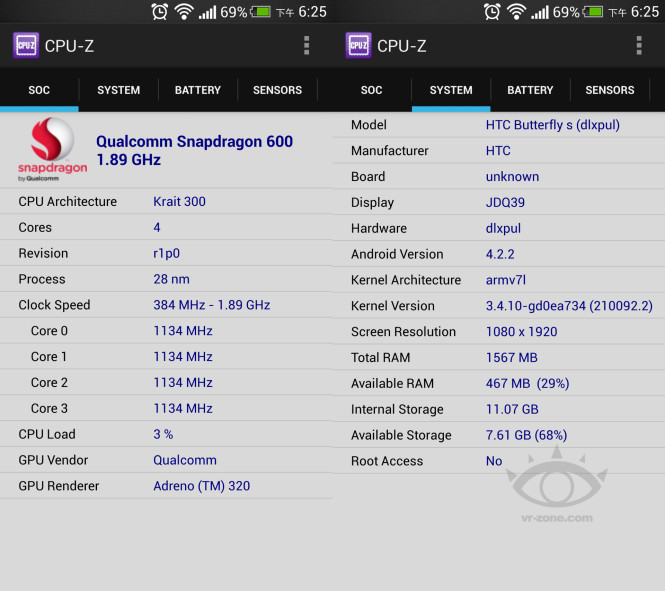Tap signal strength icon in right status bar
665x591 pixels.
click(x=540, y=12)
